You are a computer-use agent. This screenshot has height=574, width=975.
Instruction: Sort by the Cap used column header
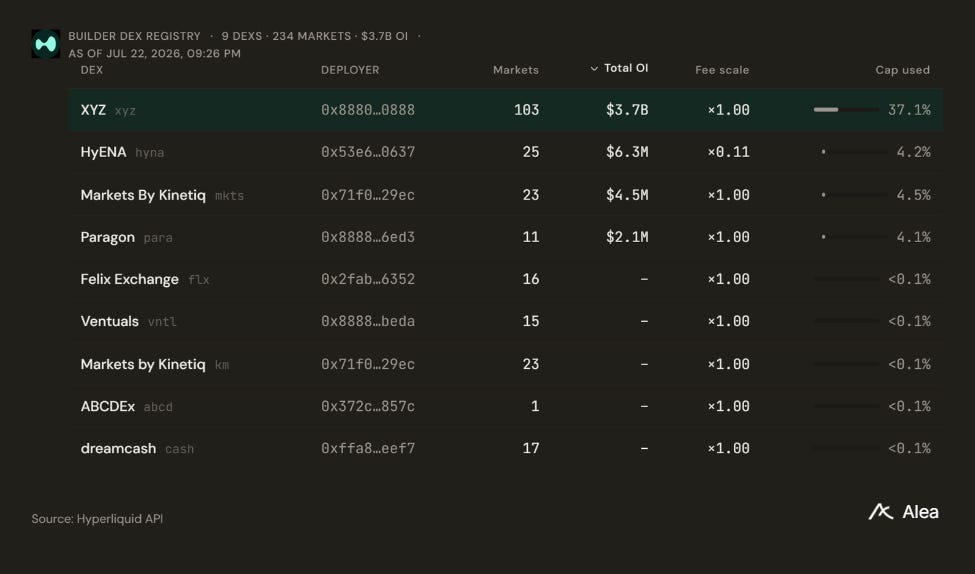click(902, 70)
